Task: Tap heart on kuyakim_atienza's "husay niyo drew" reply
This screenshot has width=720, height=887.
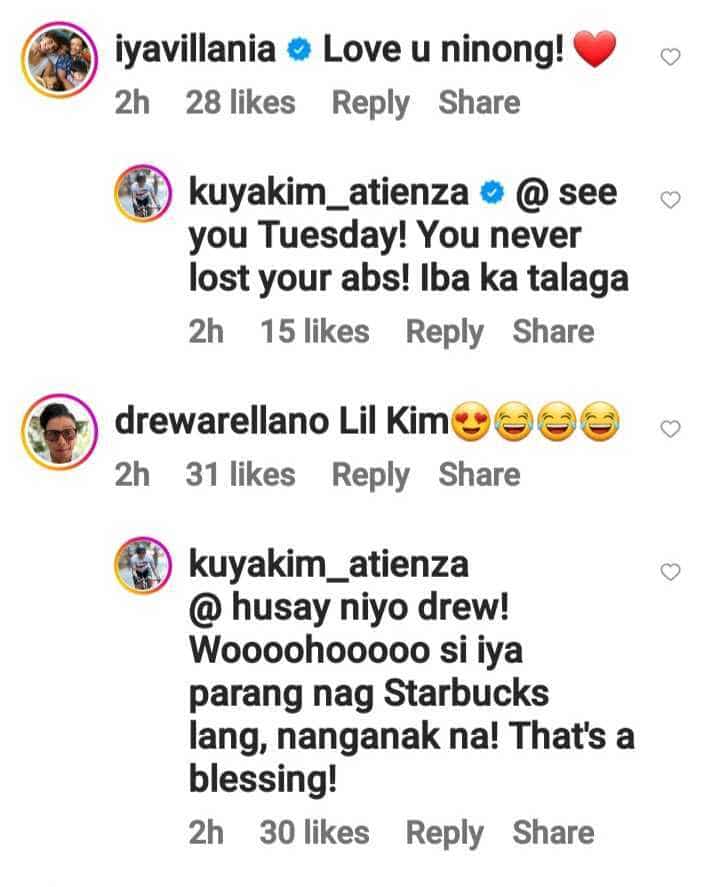Action: coord(670,572)
